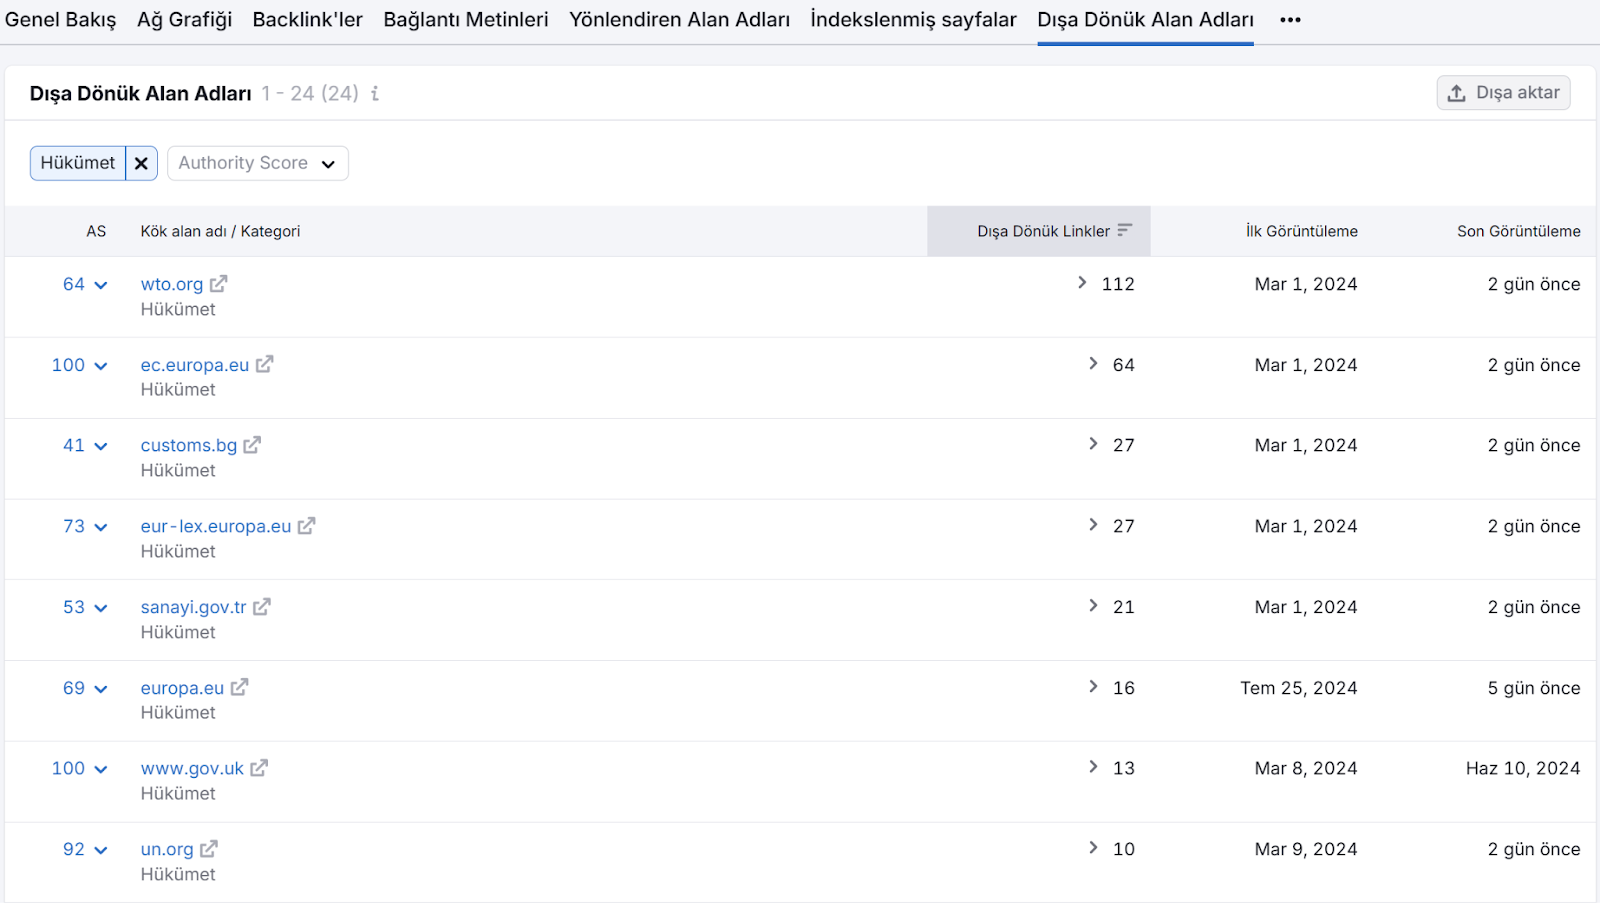The width and height of the screenshot is (1600, 903).
Task: Open eur-lex.europa.eu external link icon
Action: (x=307, y=526)
